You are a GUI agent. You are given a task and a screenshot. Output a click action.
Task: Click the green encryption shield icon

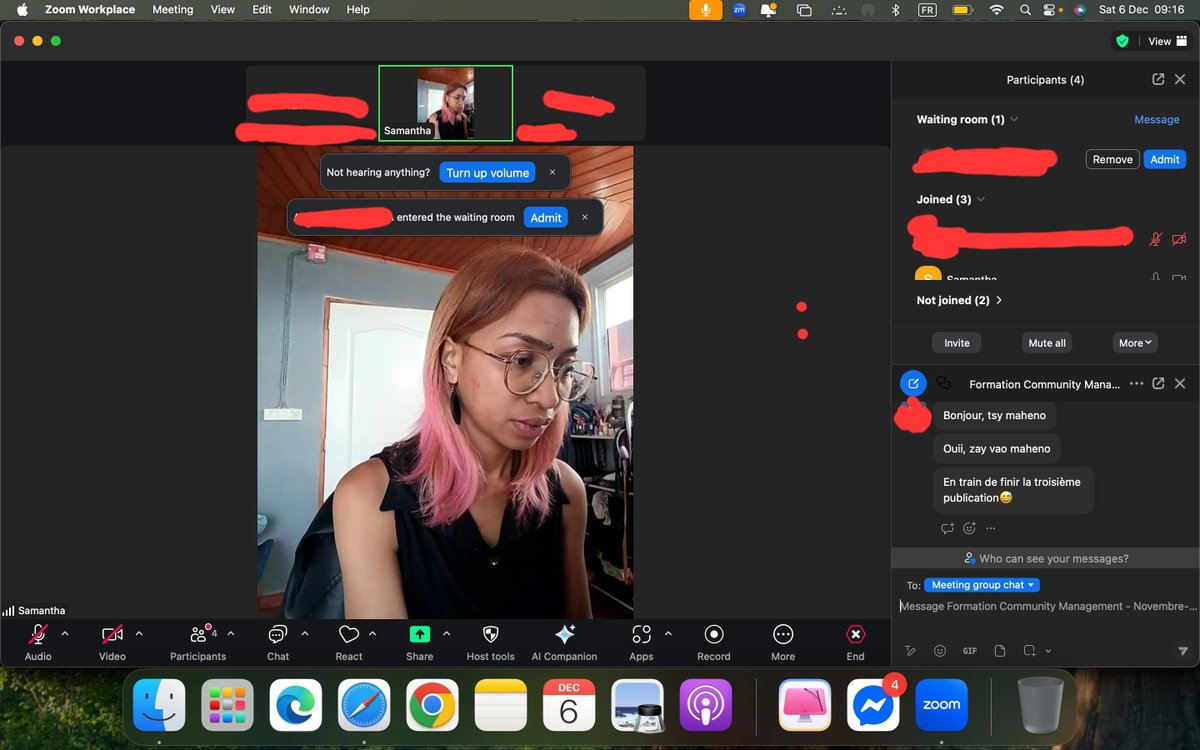(1122, 41)
